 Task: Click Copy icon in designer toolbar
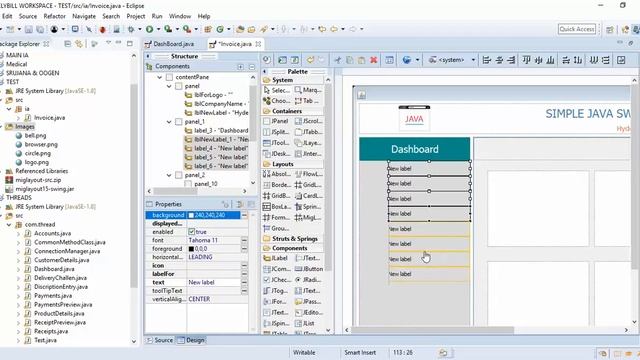click(350, 60)
